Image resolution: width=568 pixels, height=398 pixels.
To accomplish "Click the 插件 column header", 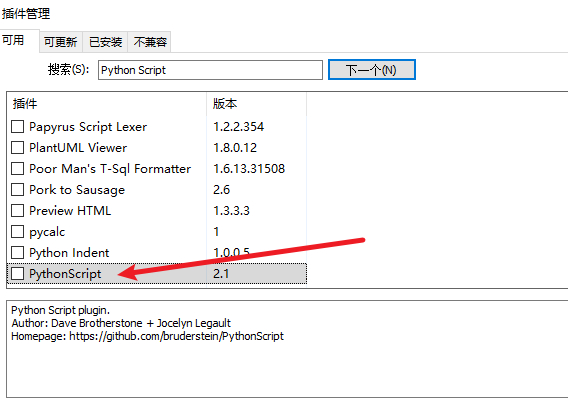I will (106, 104).
